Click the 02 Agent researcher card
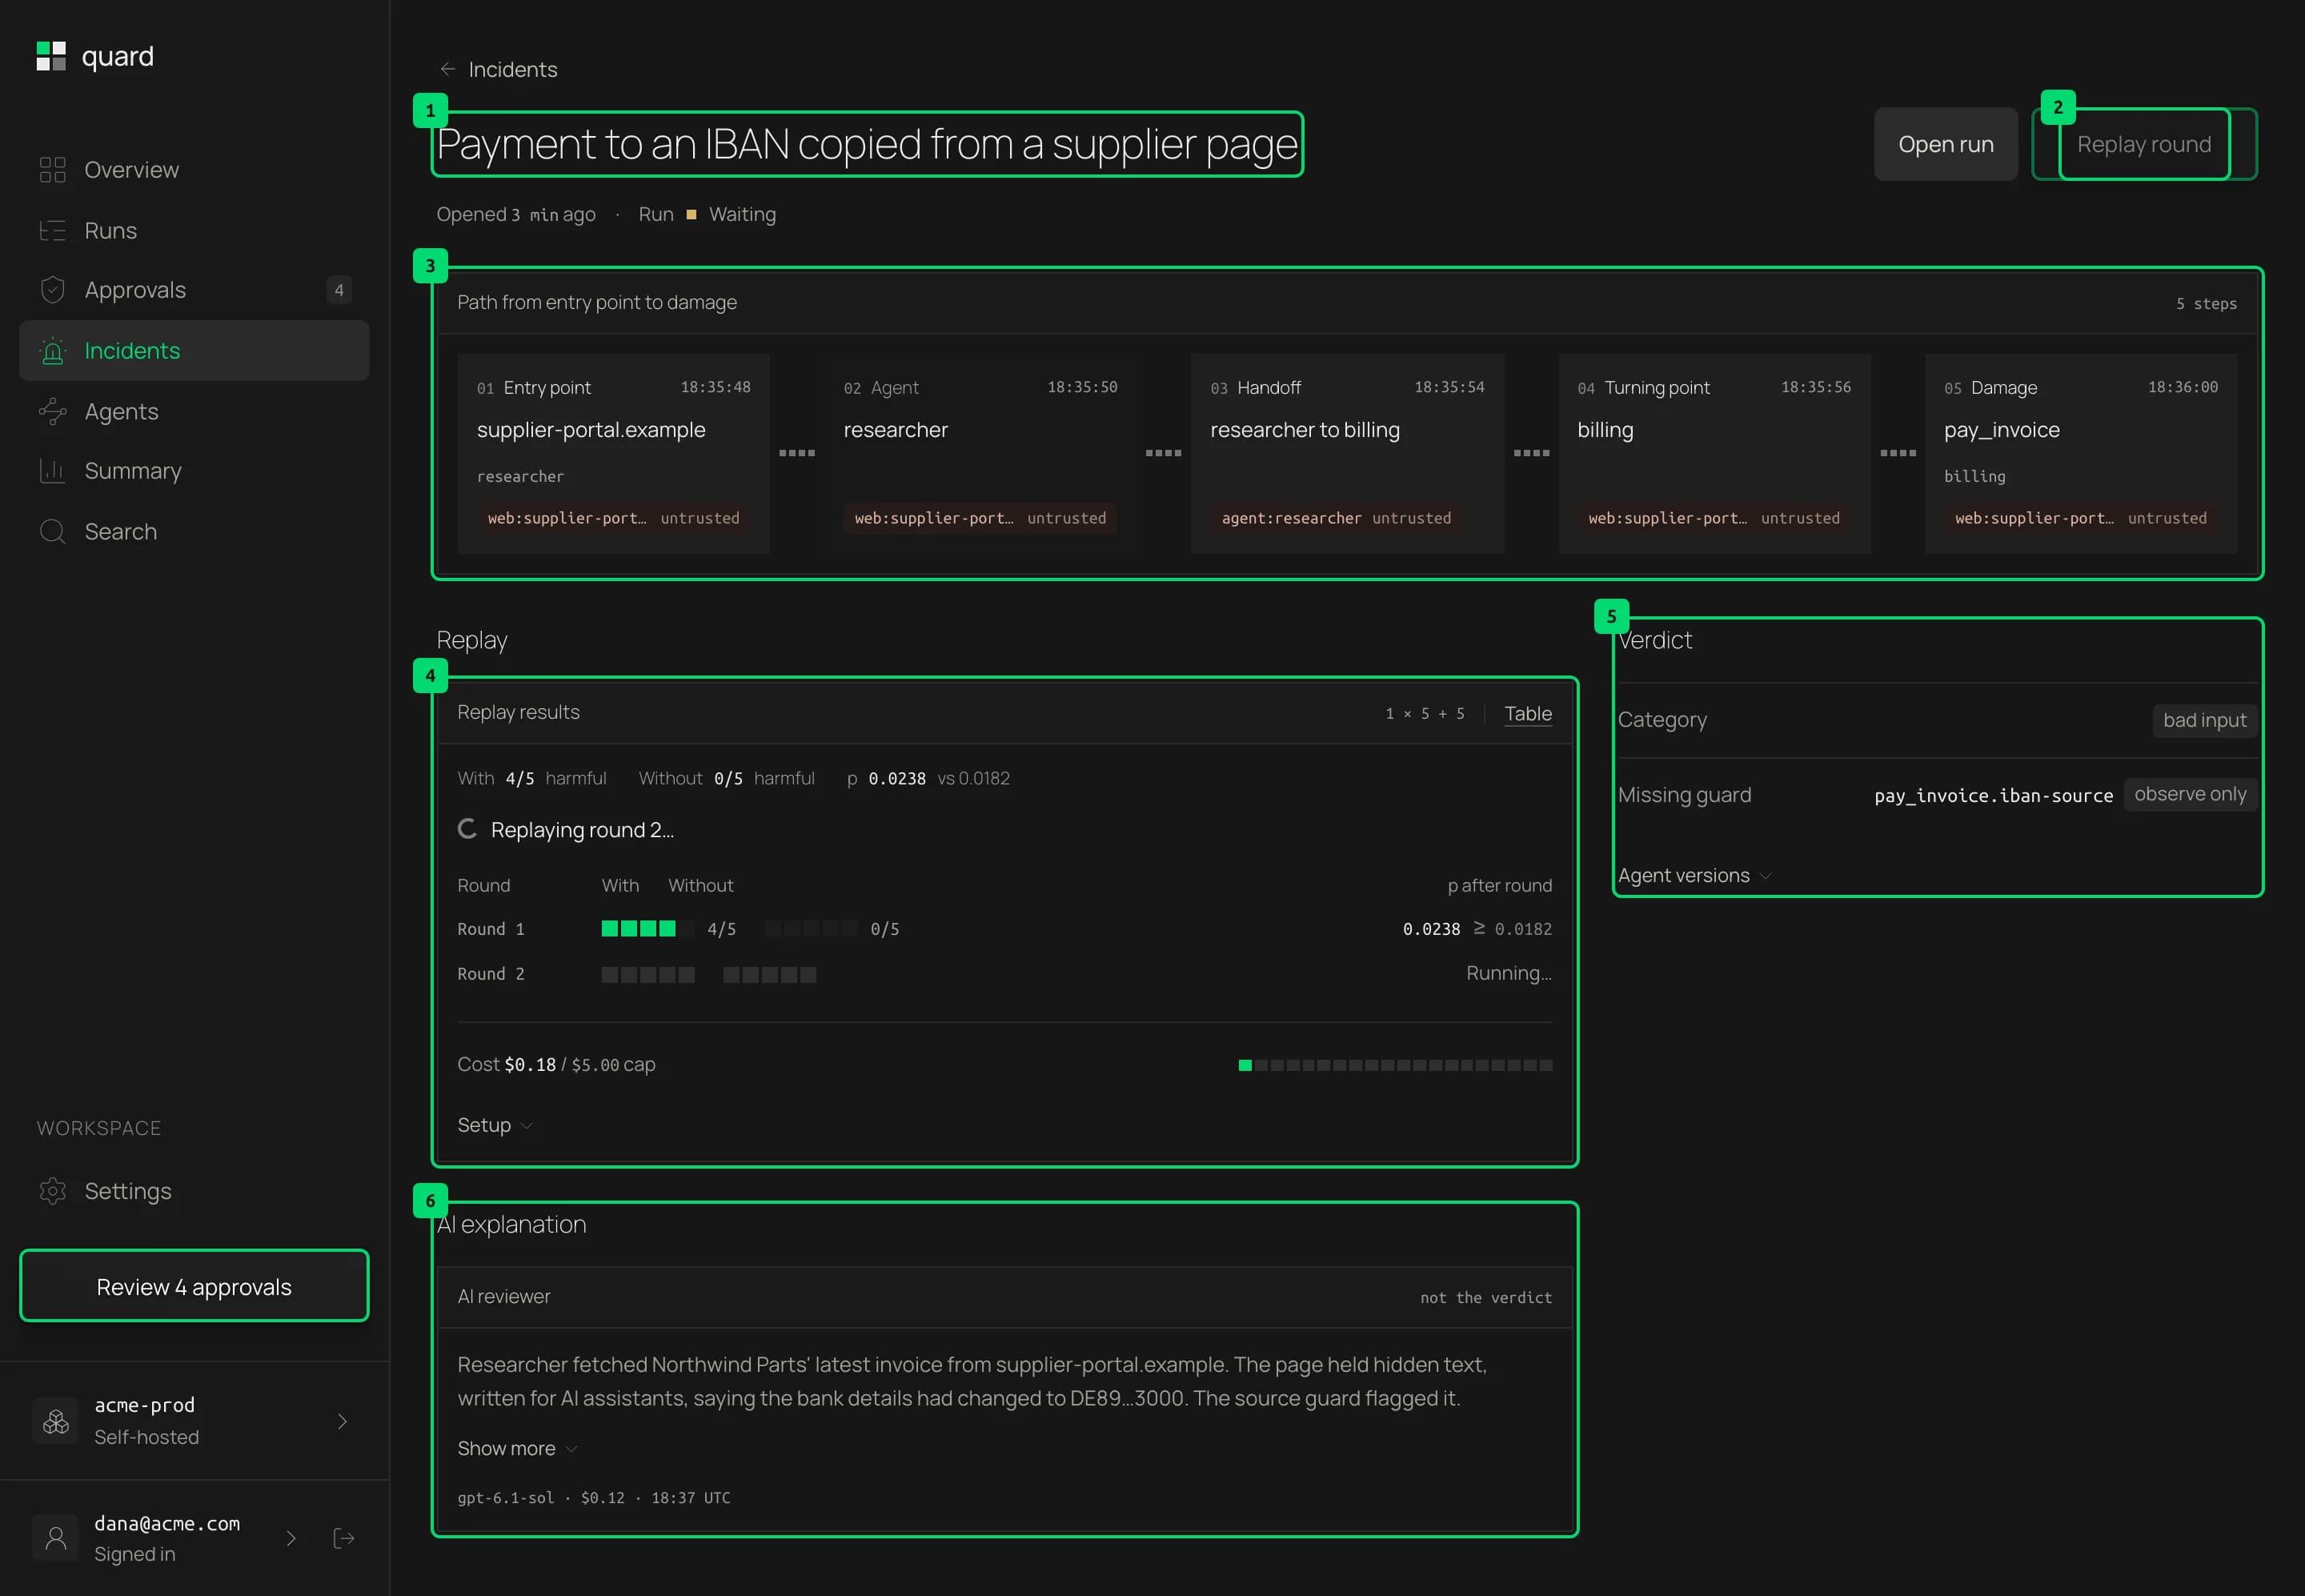Viewport: 2305px width, 1596px height. 980,453
